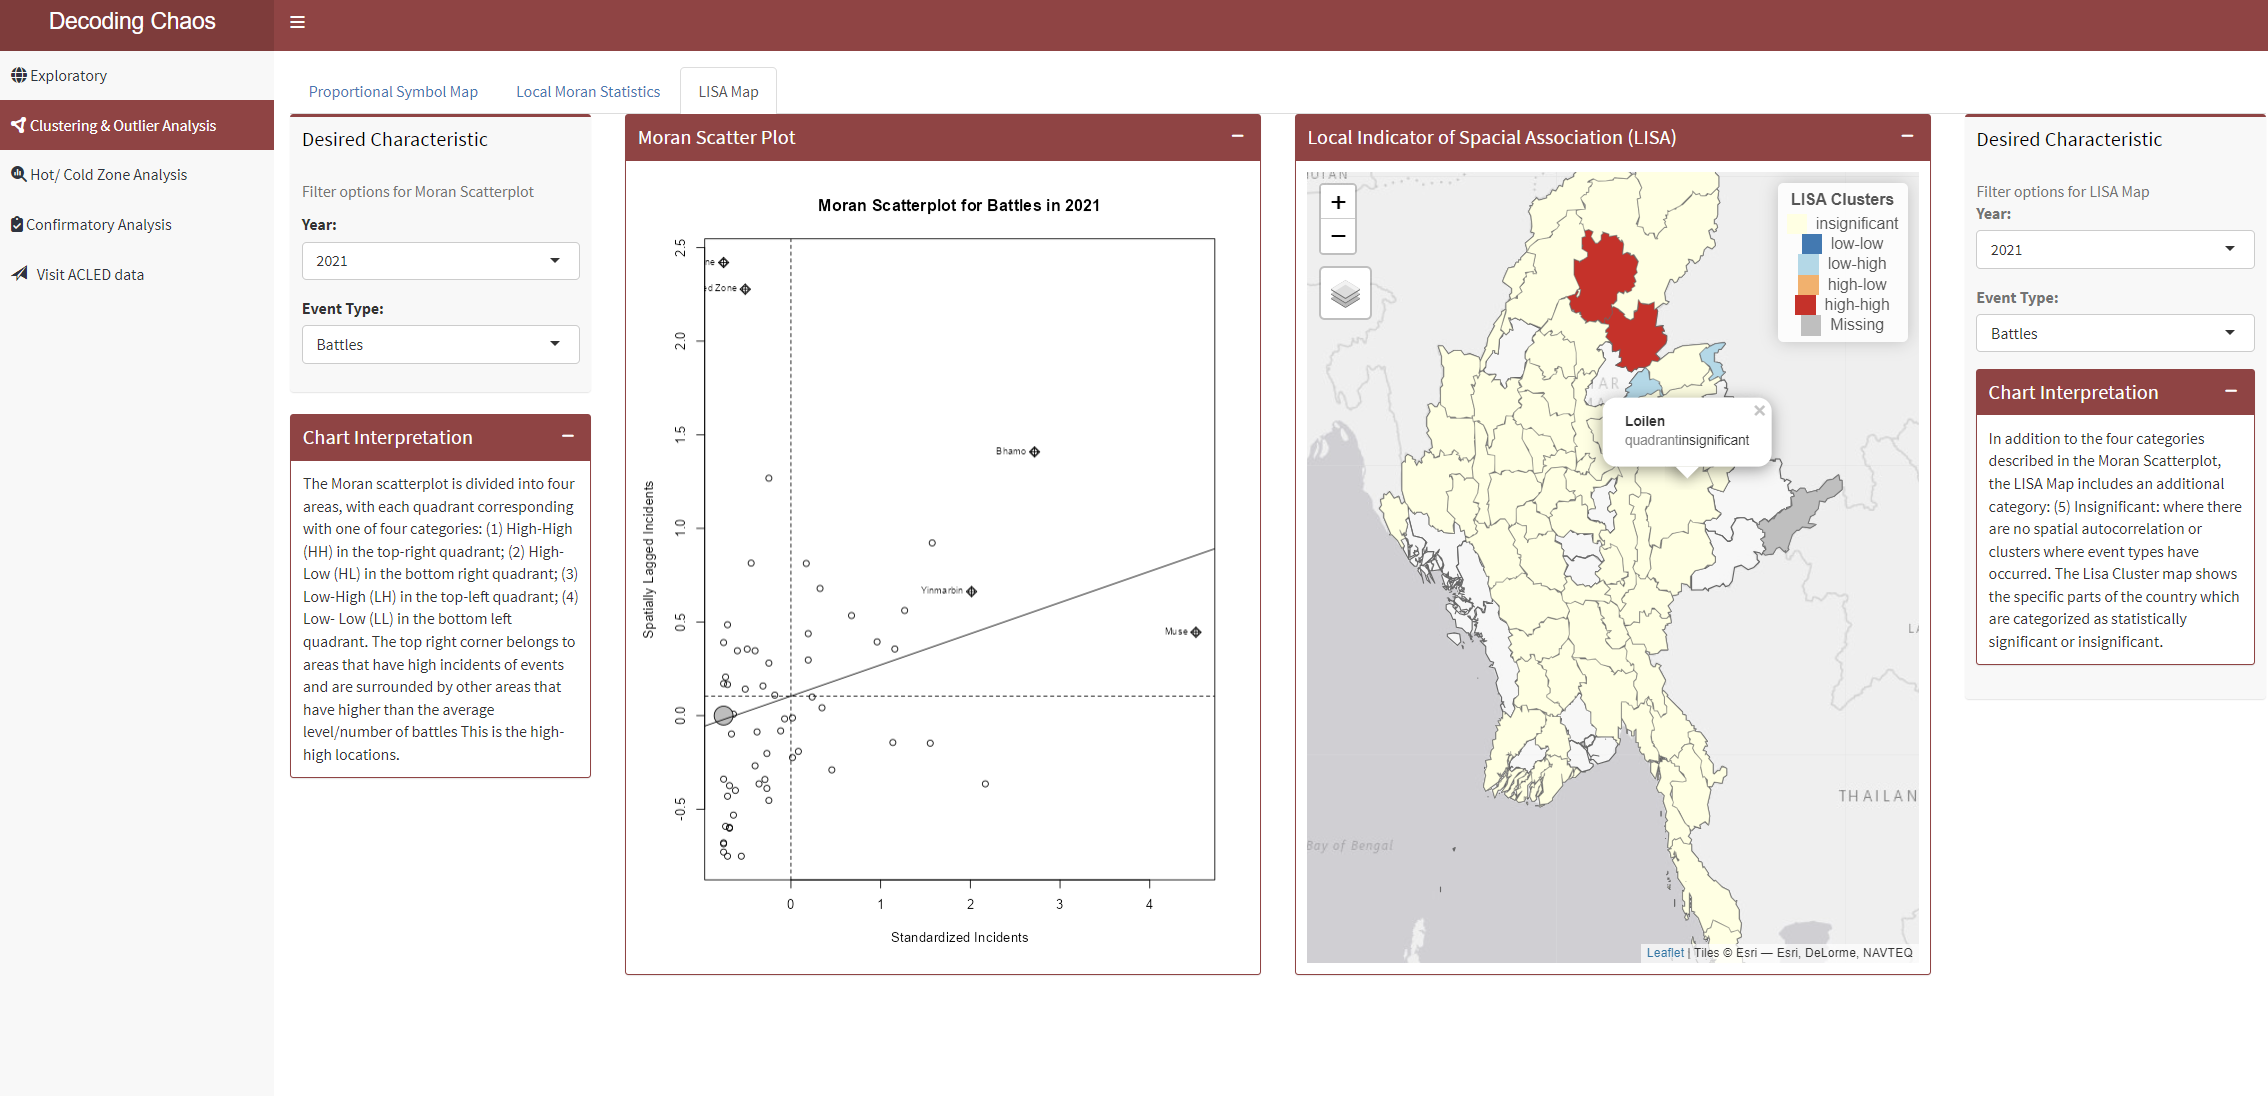Click Confirmatory Analysis clipboard icon
Image resolution: width=2268 pixels, height=1096 pixels.
pyautogui.click(x=16, y=224)
